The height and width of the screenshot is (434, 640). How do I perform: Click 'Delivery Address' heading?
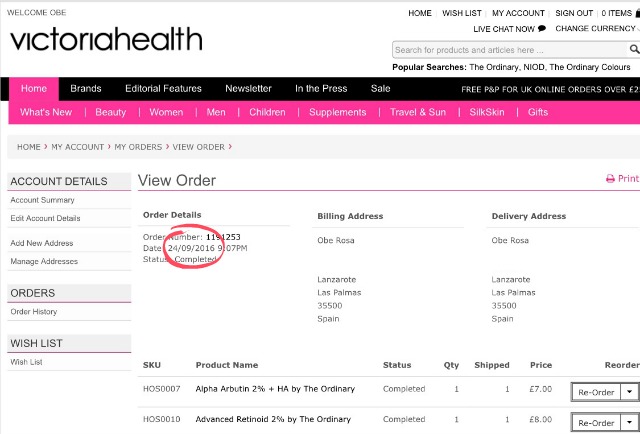pyautogui.click(x=529, y=216)
